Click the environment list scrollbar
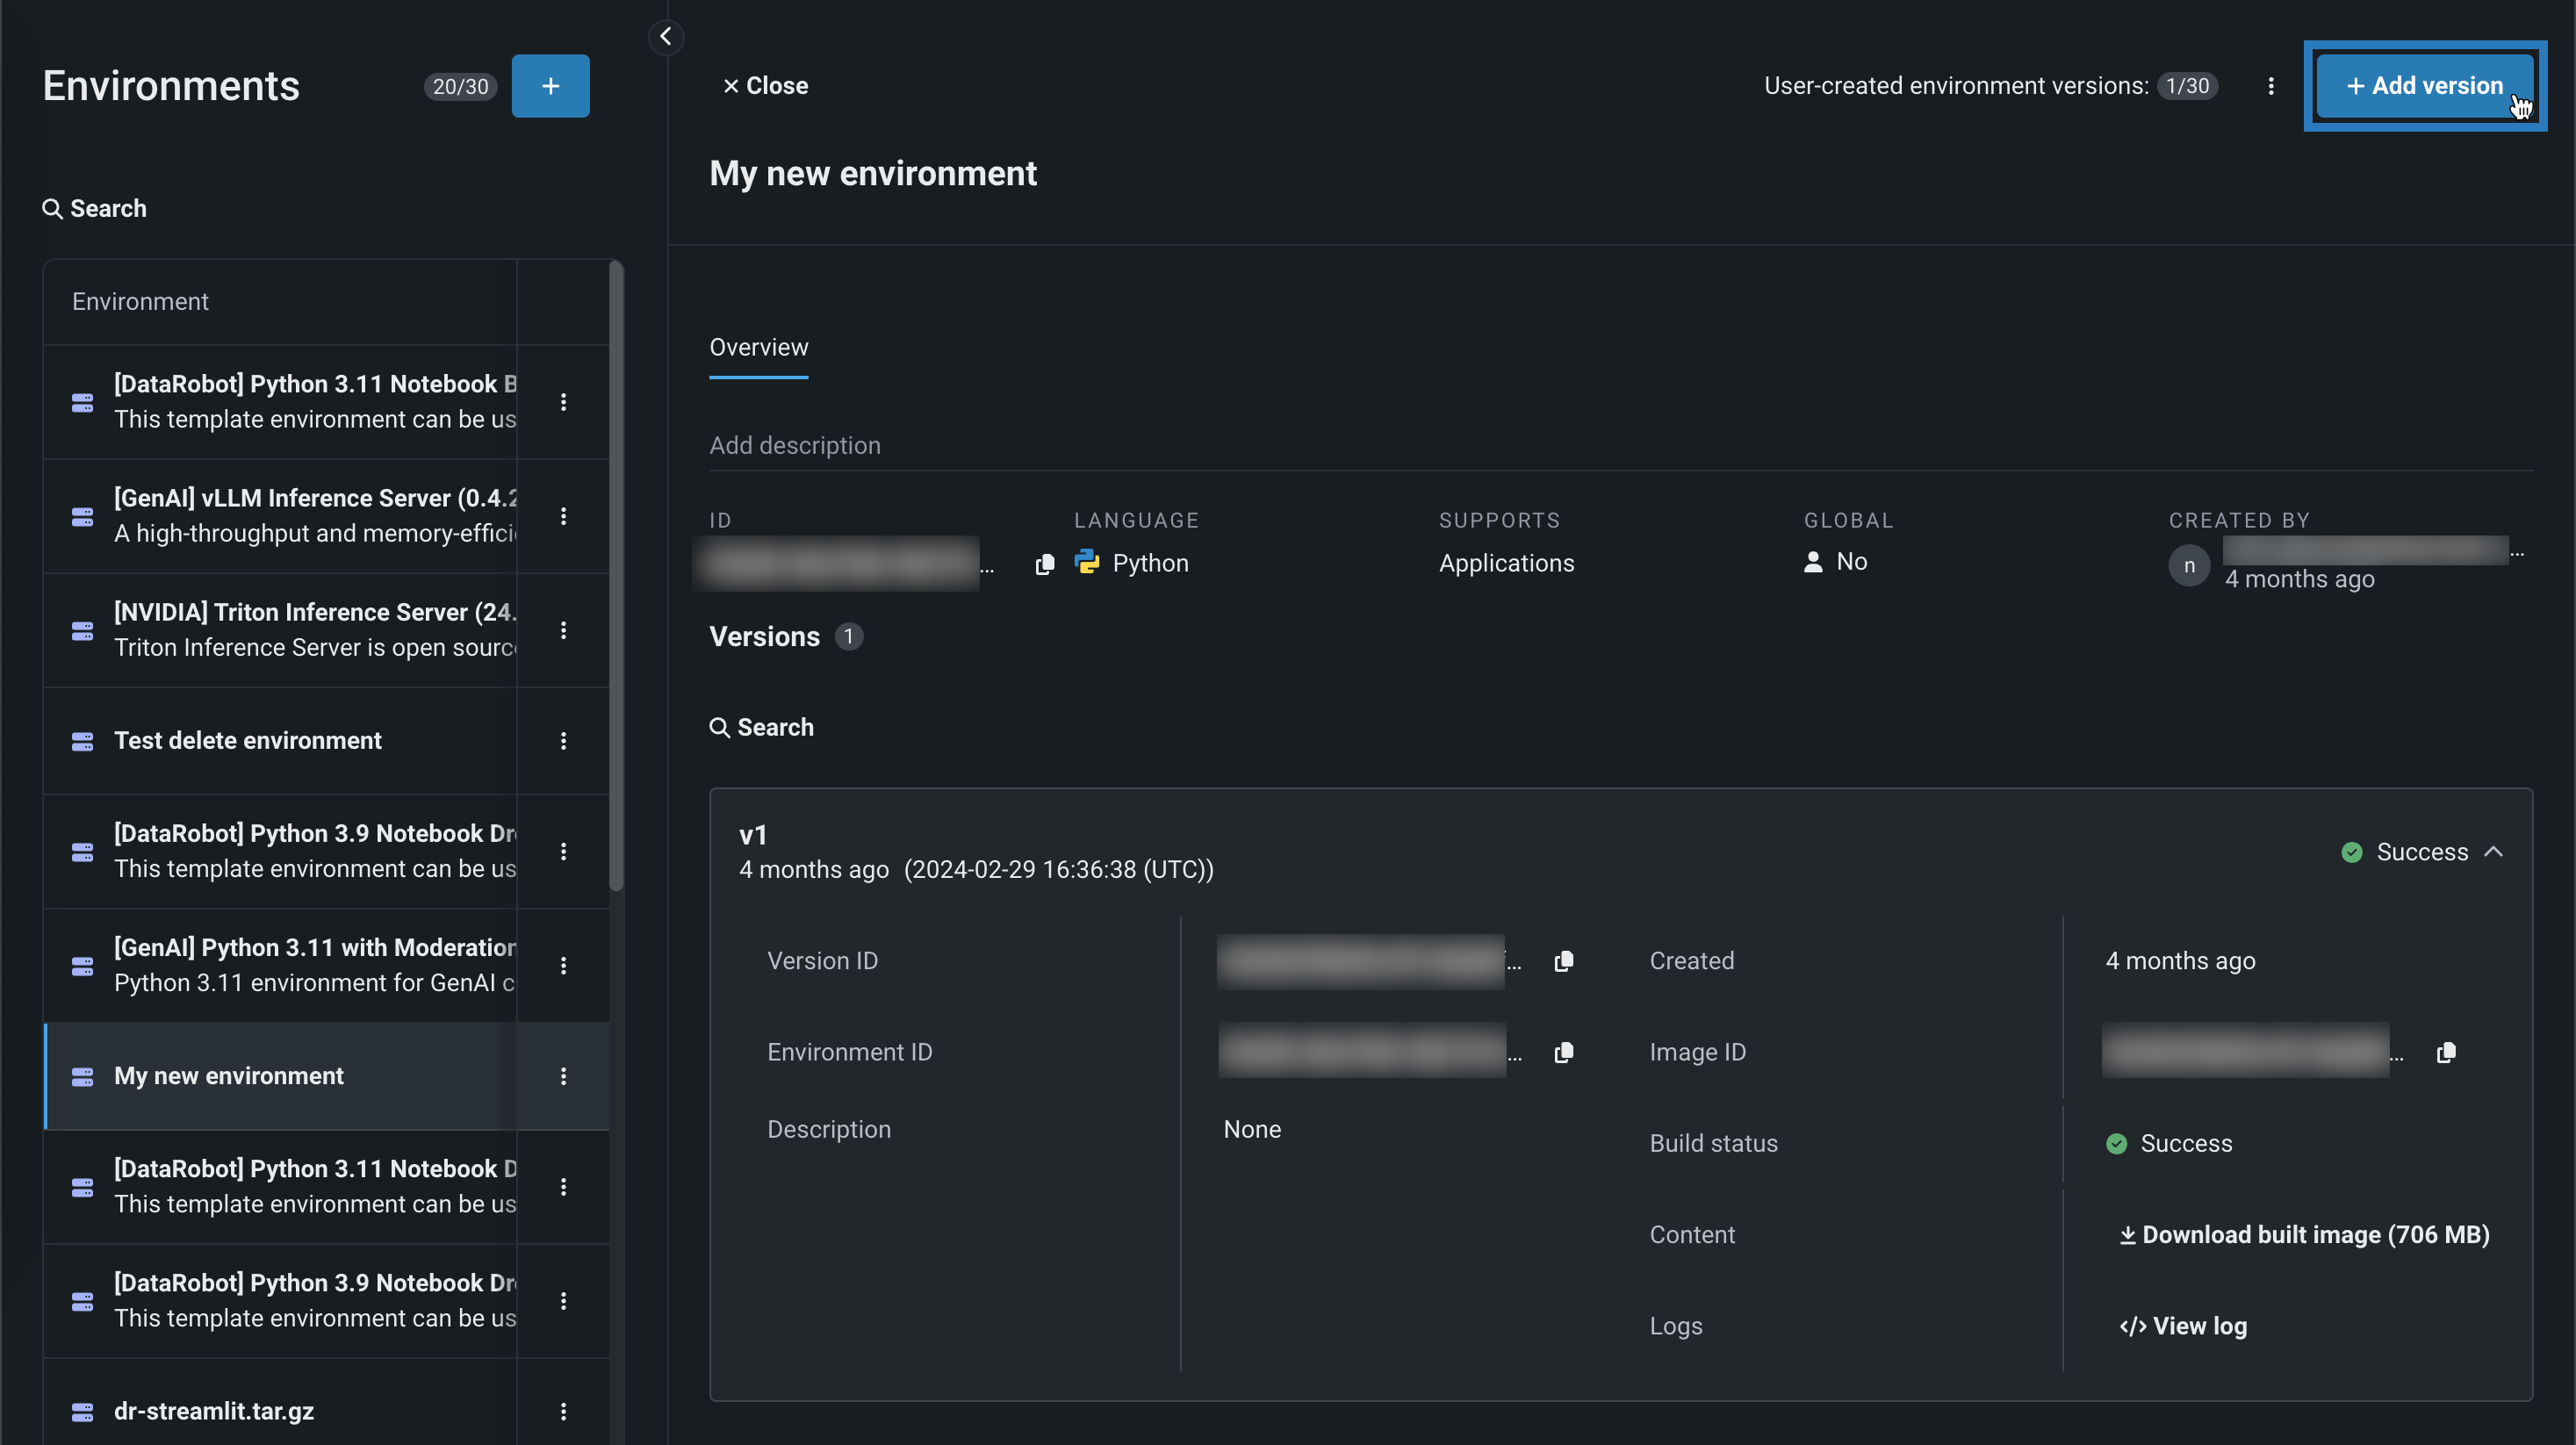Screen dimensions: 2576x1445 (x=616, y=575)
